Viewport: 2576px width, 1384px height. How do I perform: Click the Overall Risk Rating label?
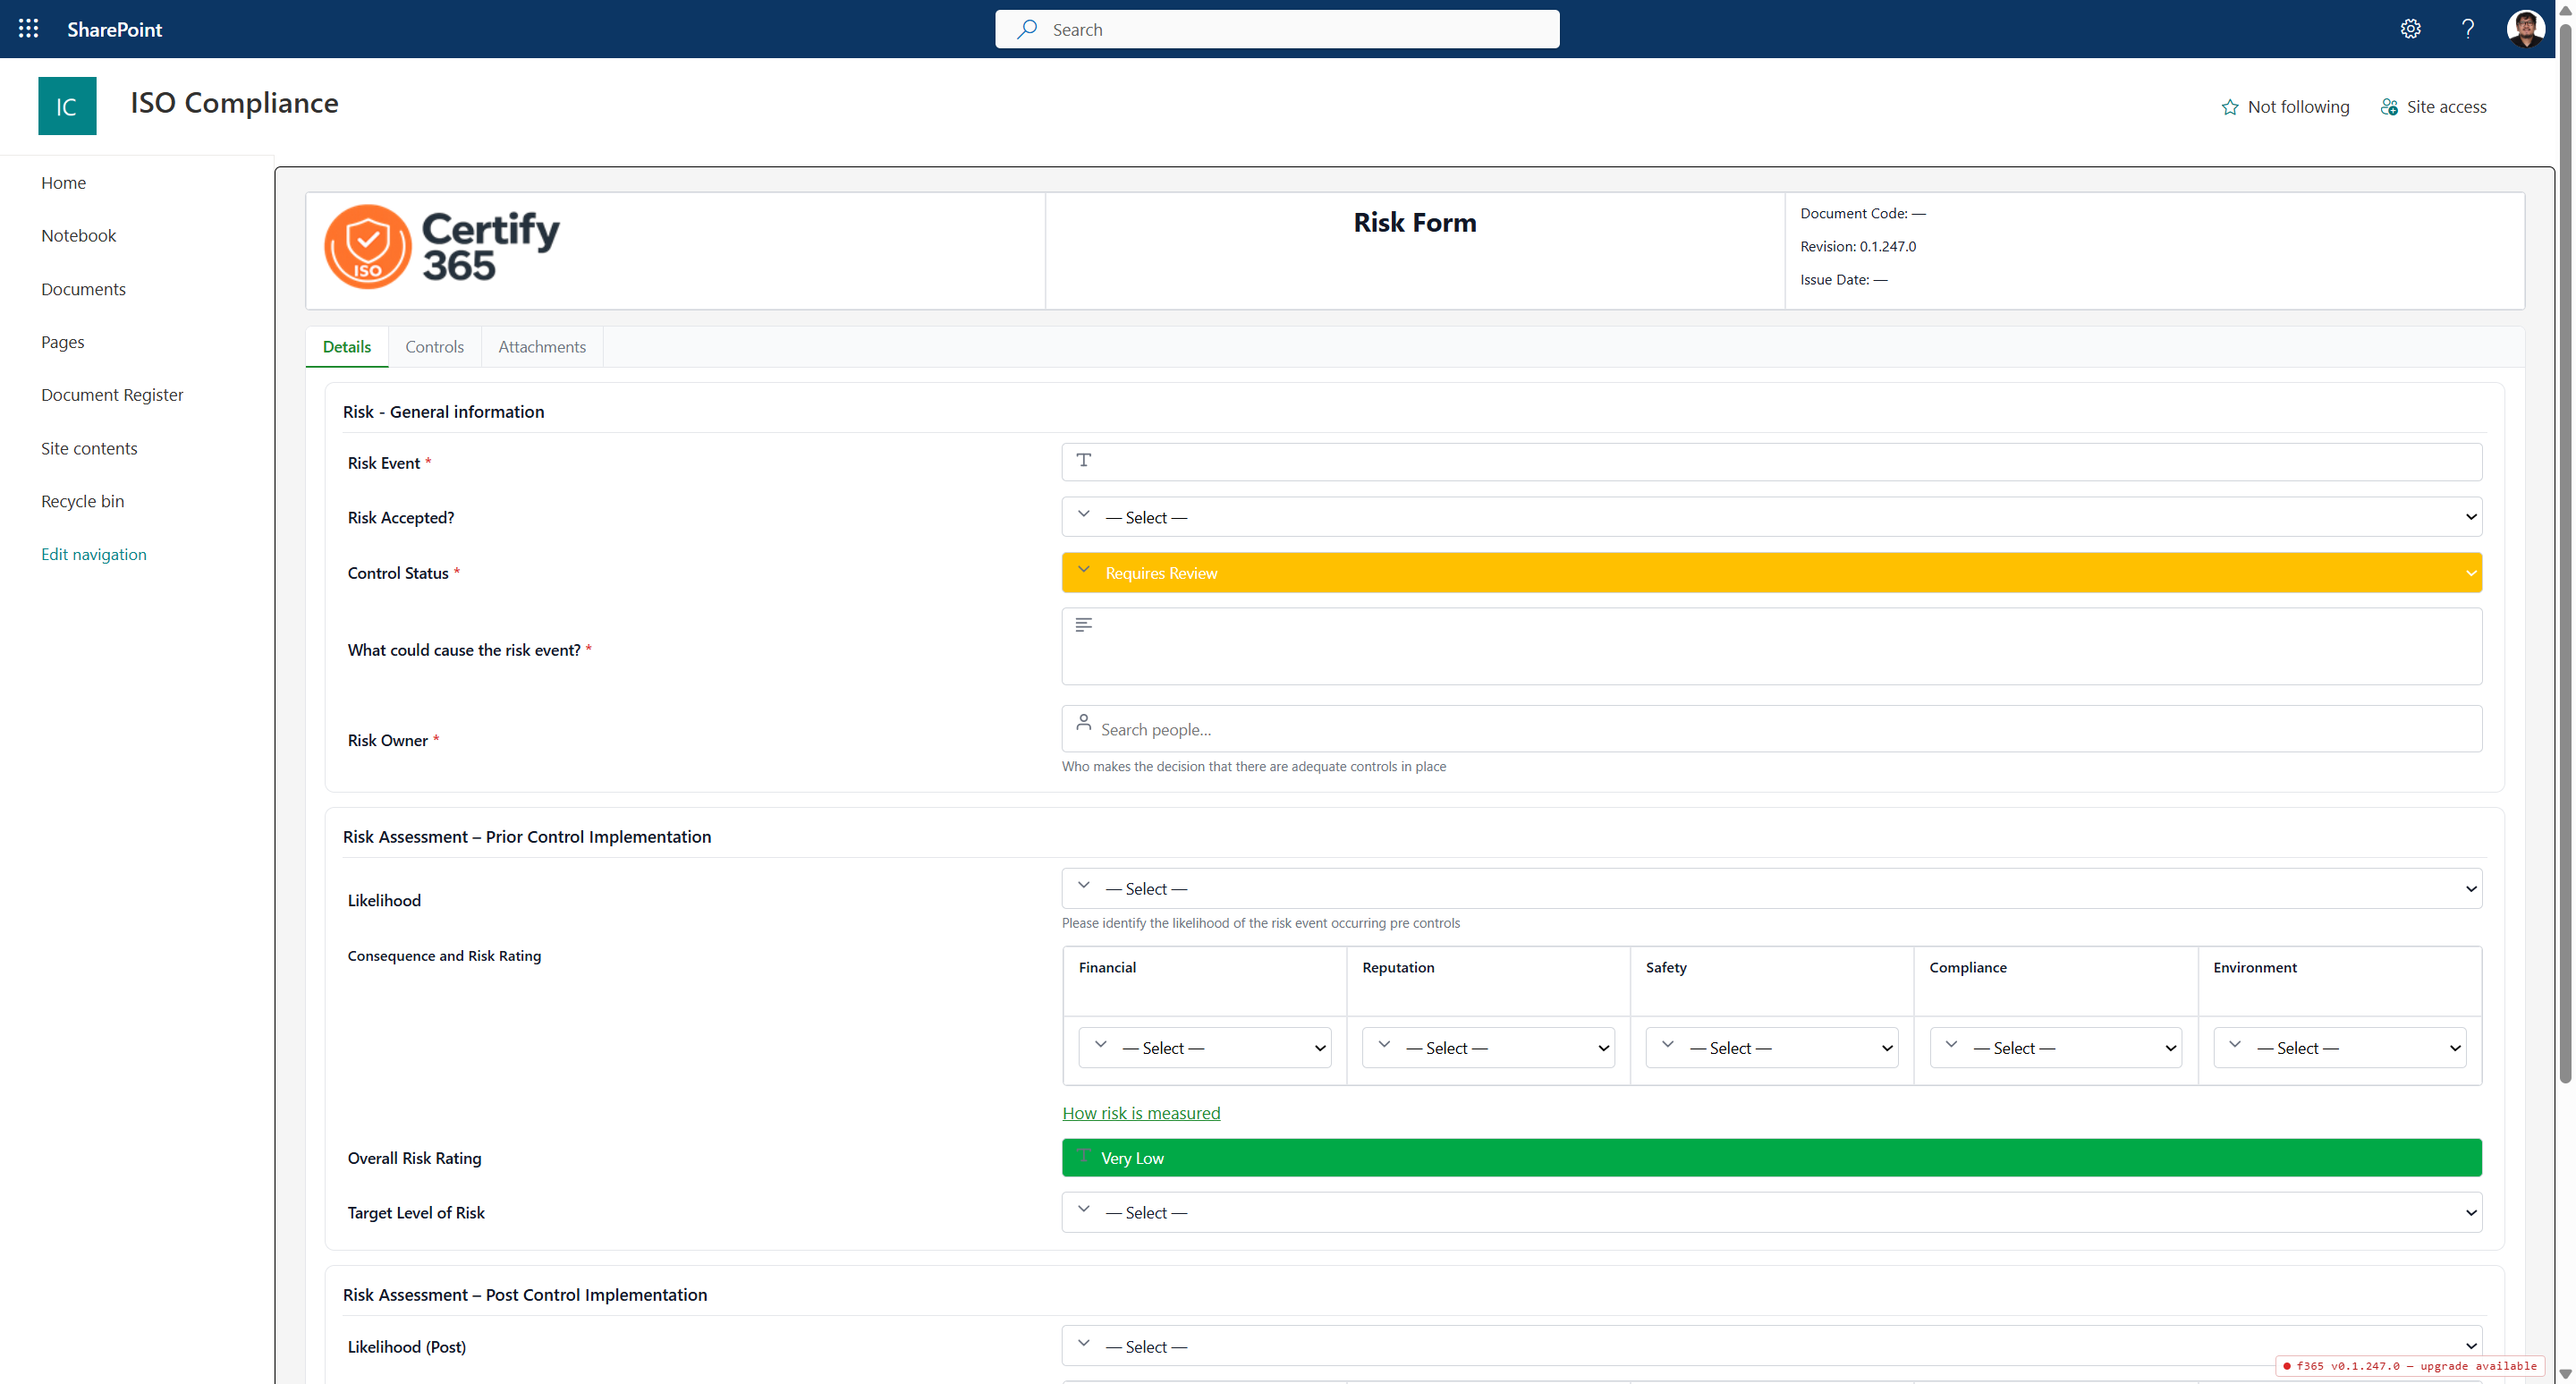point(414,1158)
